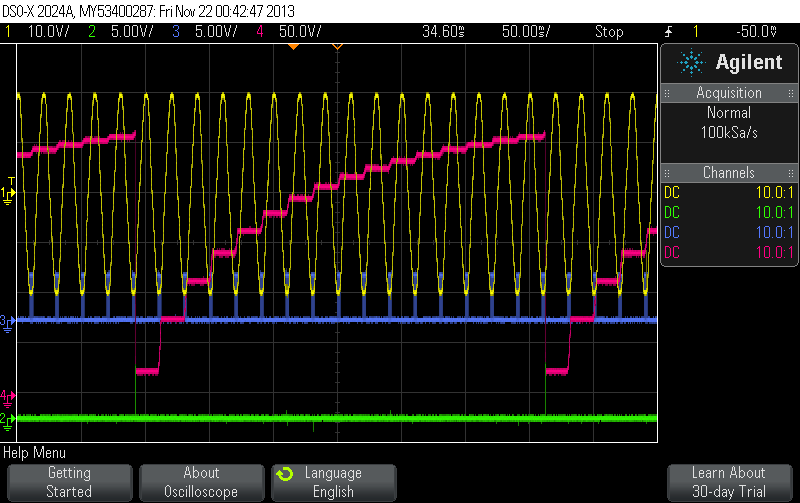Select the channel 2 ground marker
Viewport: 800px width, 503px height.
pos(8,421)
